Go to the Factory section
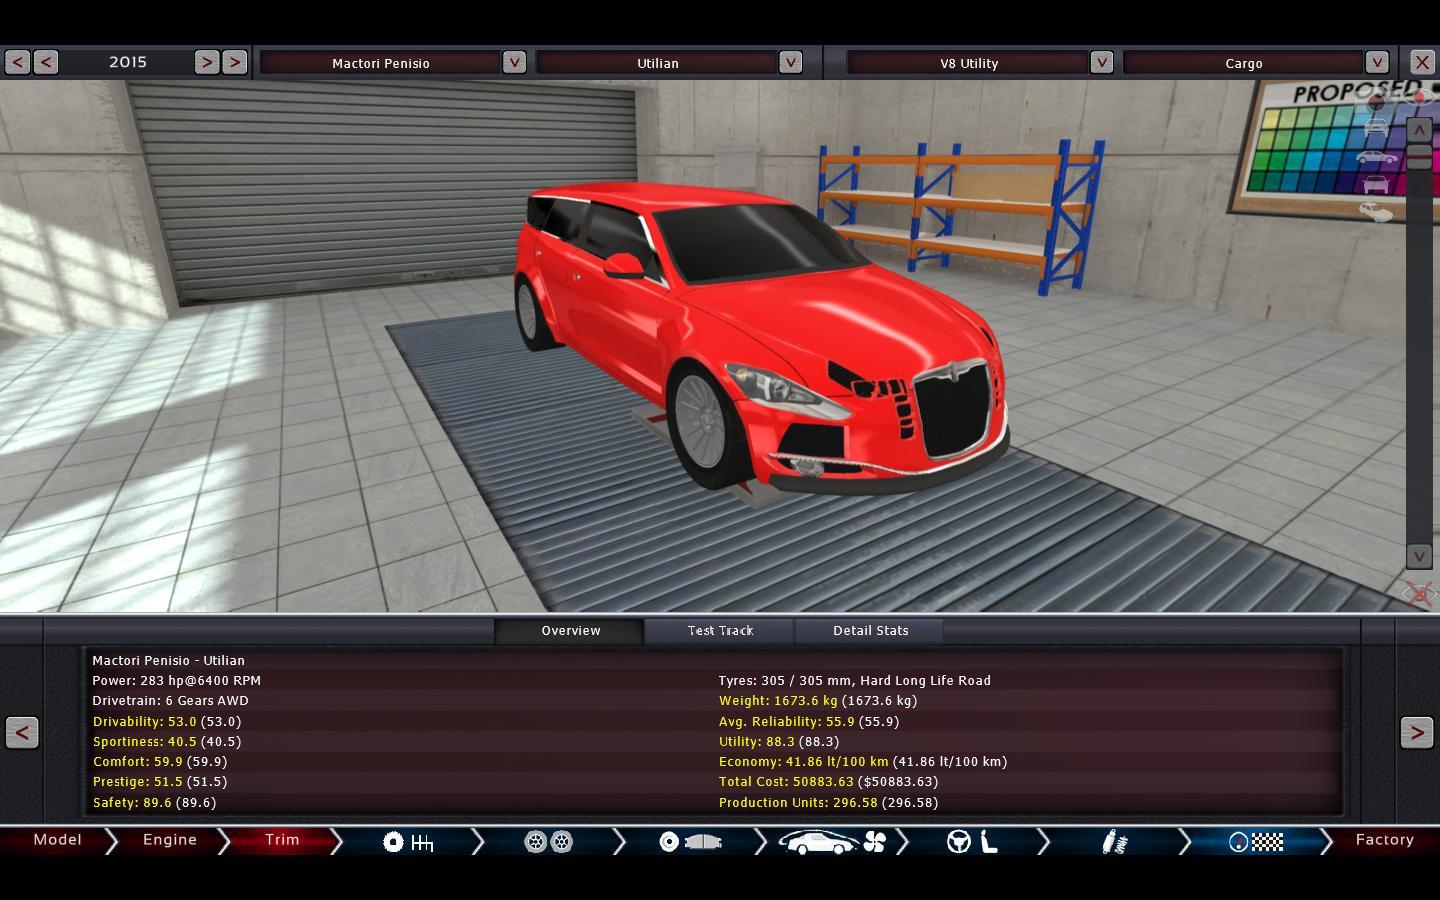 pyautogui.click(x=1384, y=840)
